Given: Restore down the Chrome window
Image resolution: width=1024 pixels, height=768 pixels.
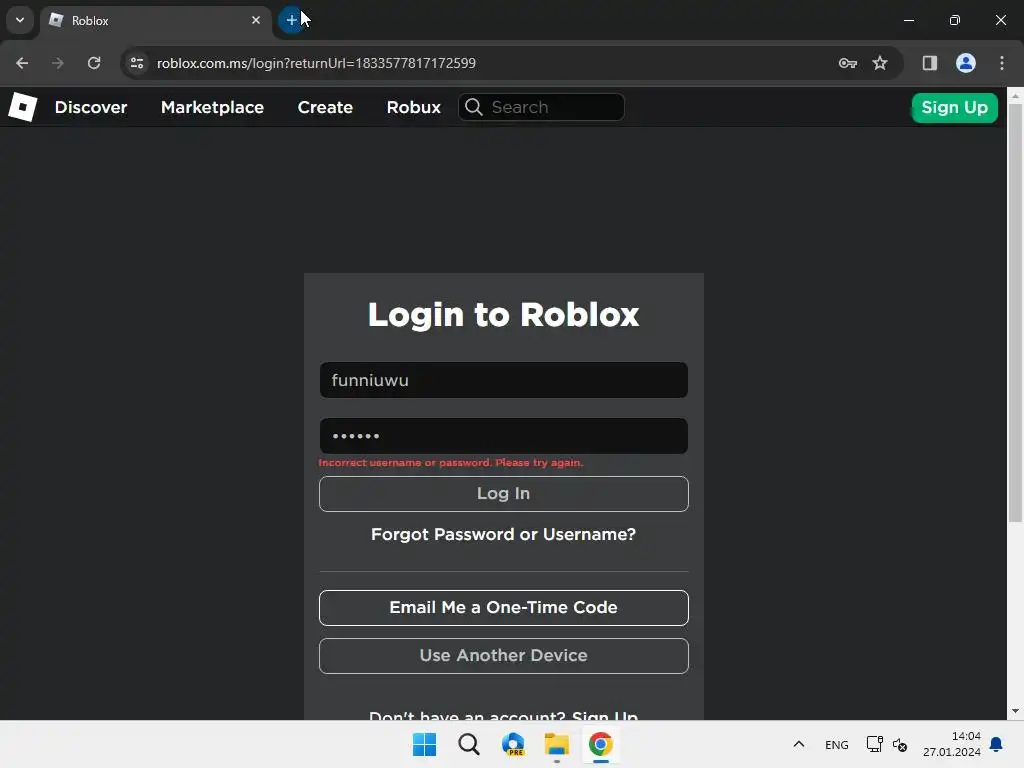Looking at the screenshot, I should 955,20.
